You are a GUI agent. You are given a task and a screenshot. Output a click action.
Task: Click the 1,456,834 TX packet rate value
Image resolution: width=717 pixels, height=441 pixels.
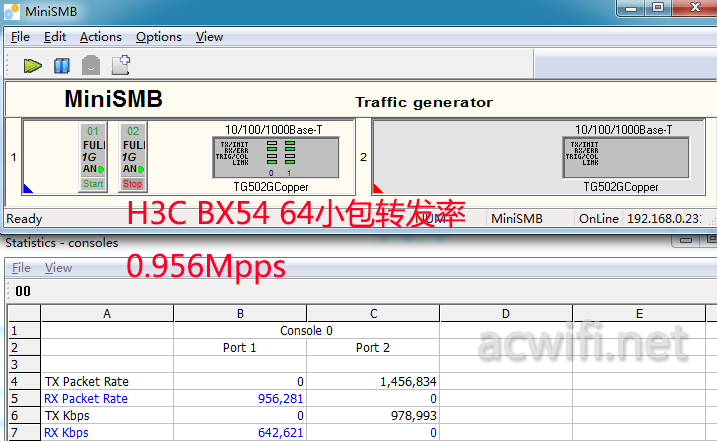[408, 382]
